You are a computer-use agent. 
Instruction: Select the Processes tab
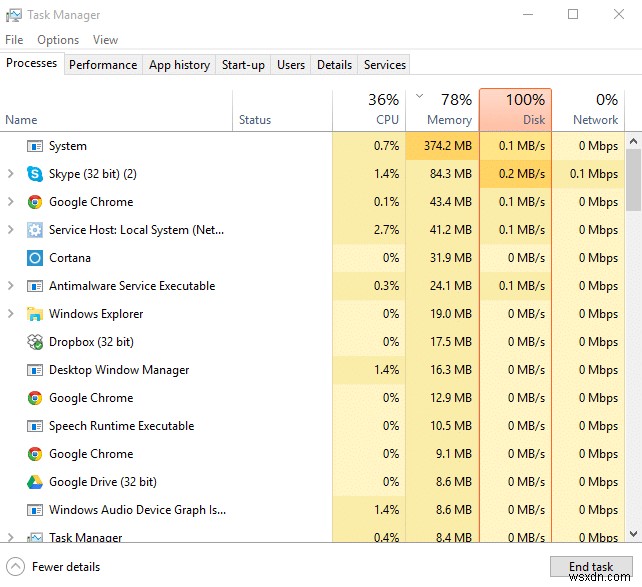32,63
